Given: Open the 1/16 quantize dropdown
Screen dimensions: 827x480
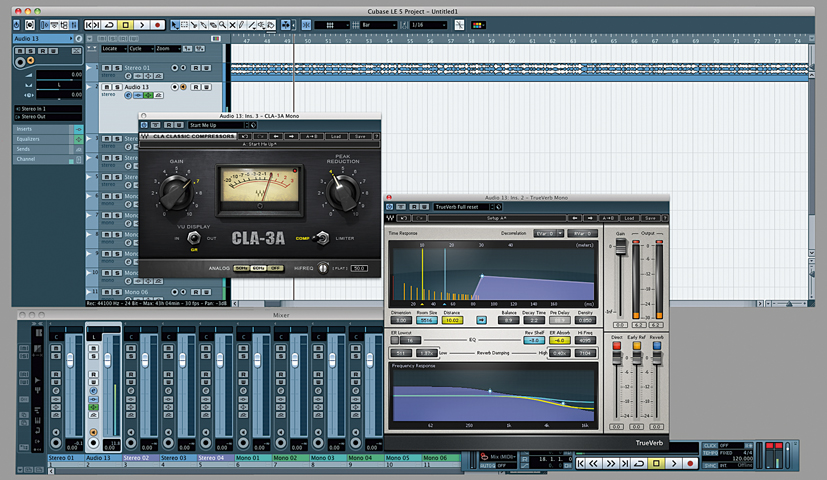Looking at the screenshot, I should (429, 25).
